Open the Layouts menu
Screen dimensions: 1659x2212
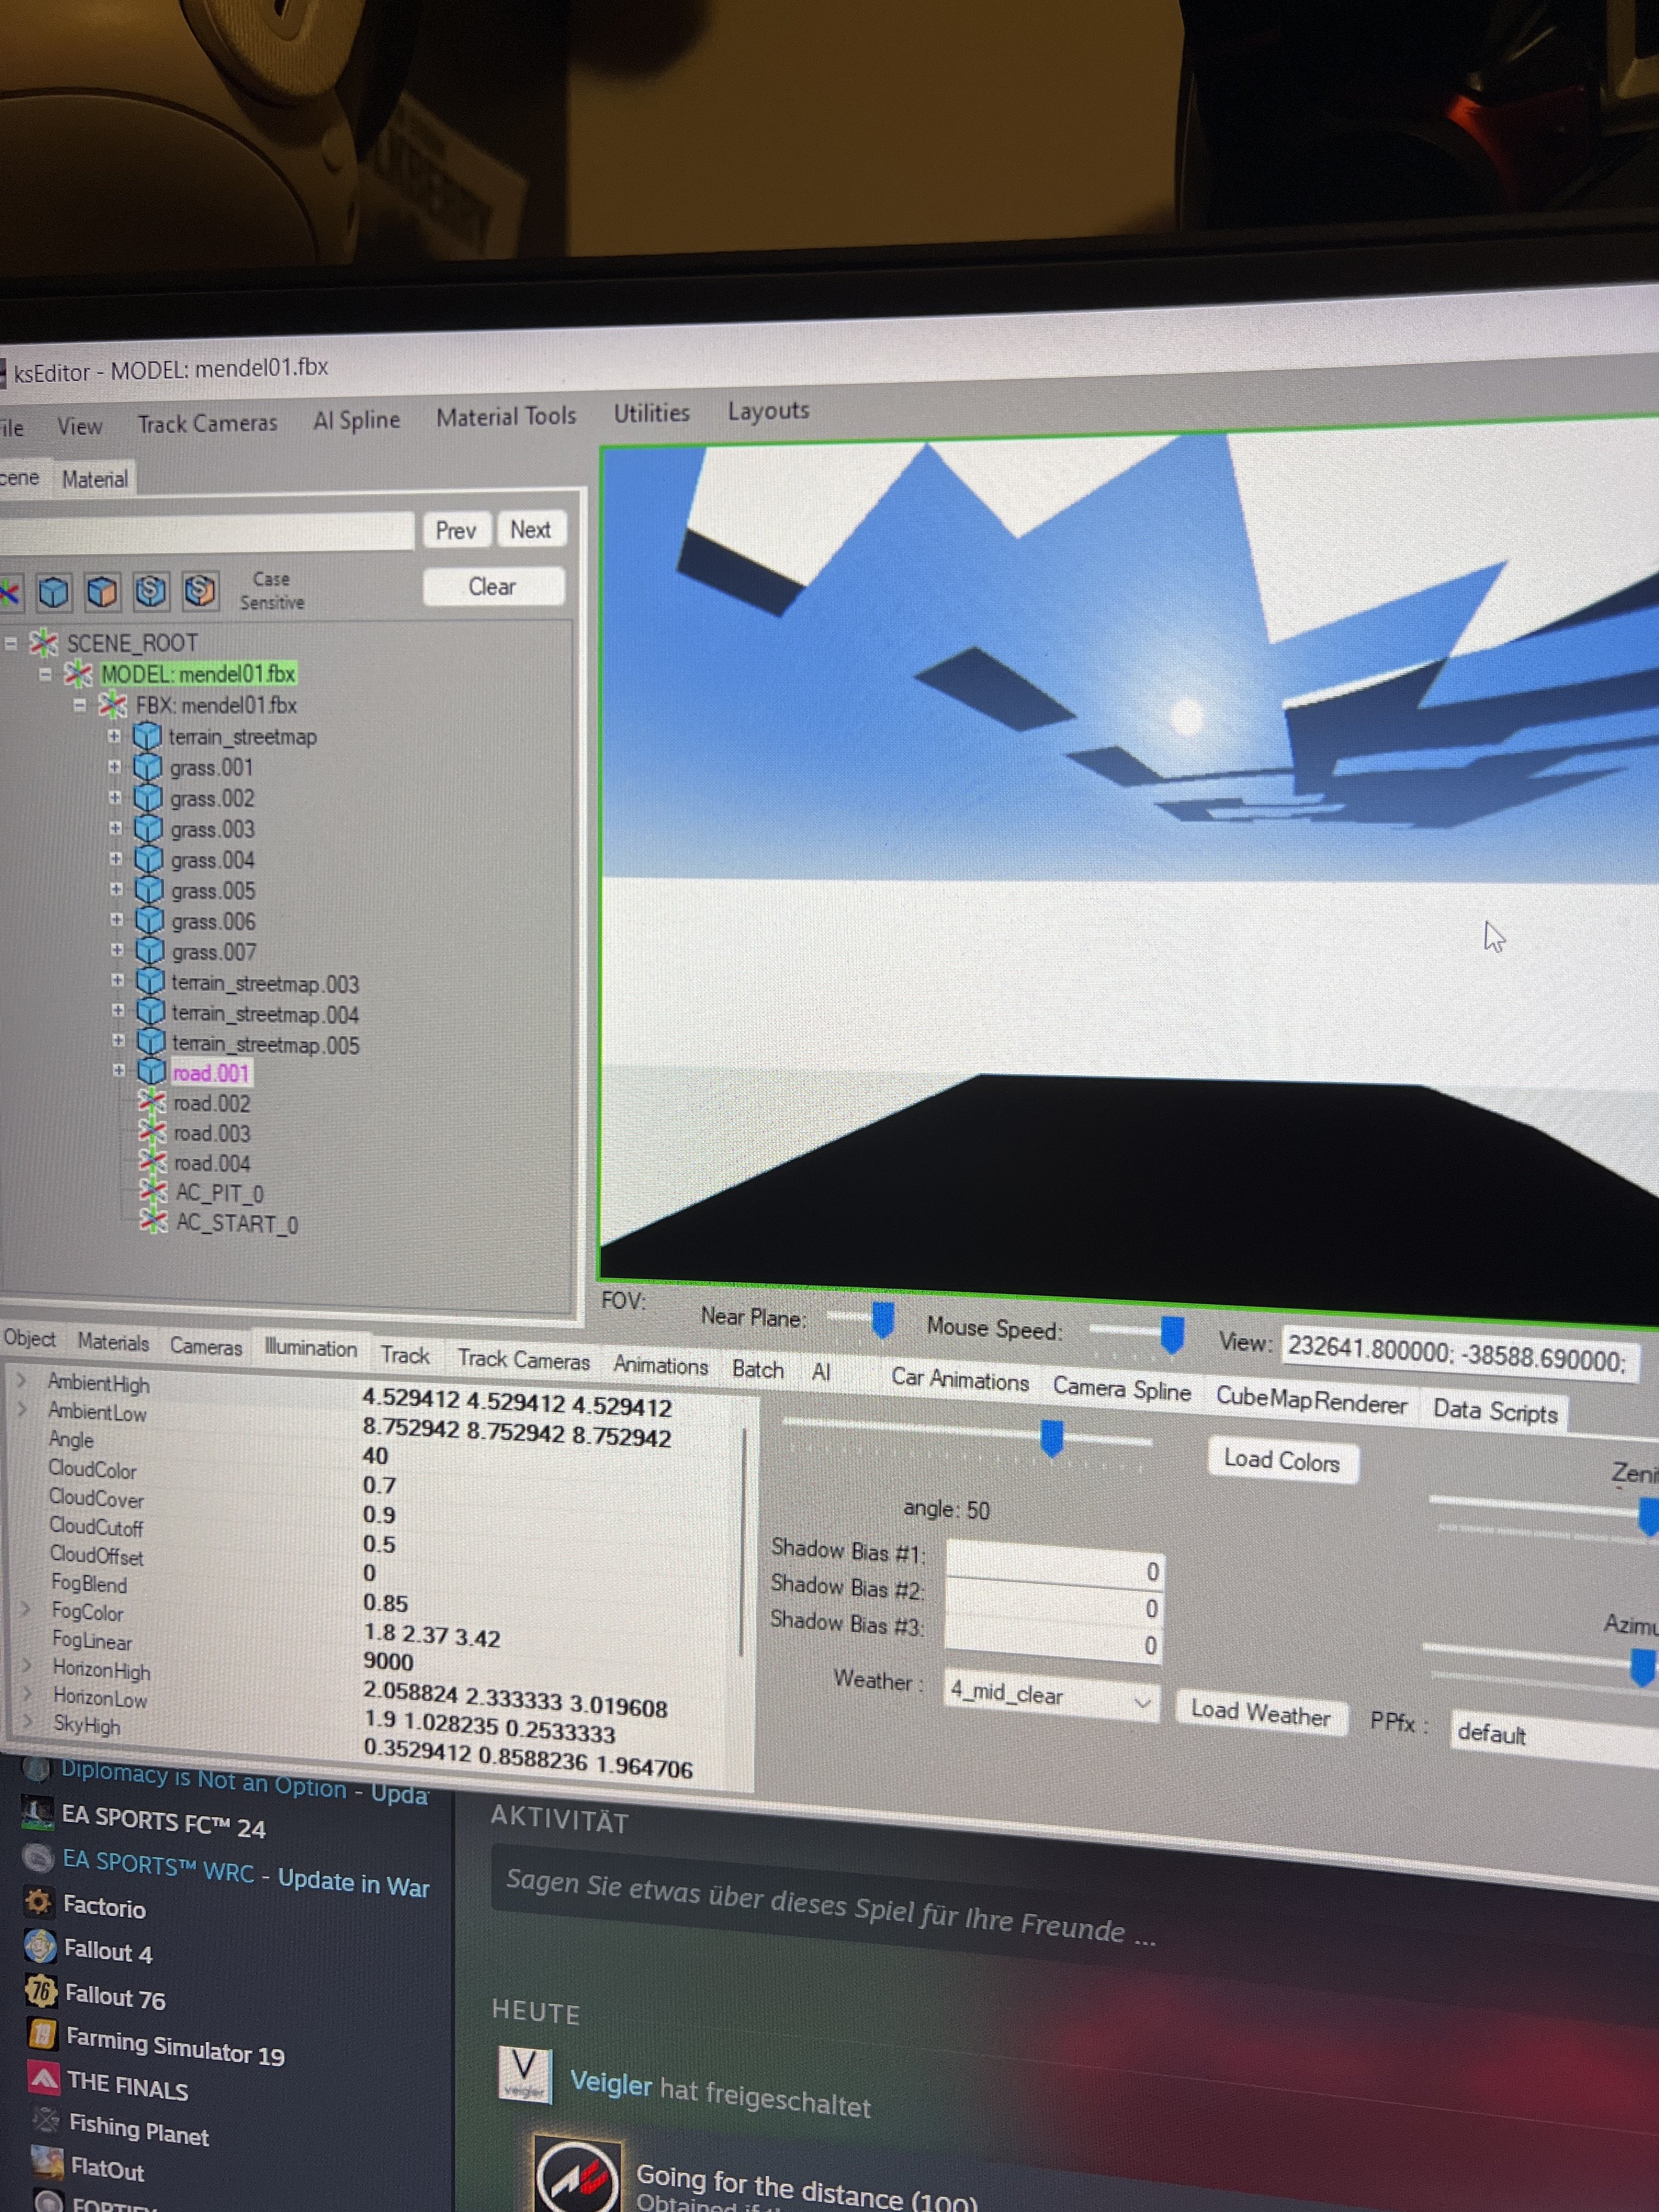(x=768, y=411)
